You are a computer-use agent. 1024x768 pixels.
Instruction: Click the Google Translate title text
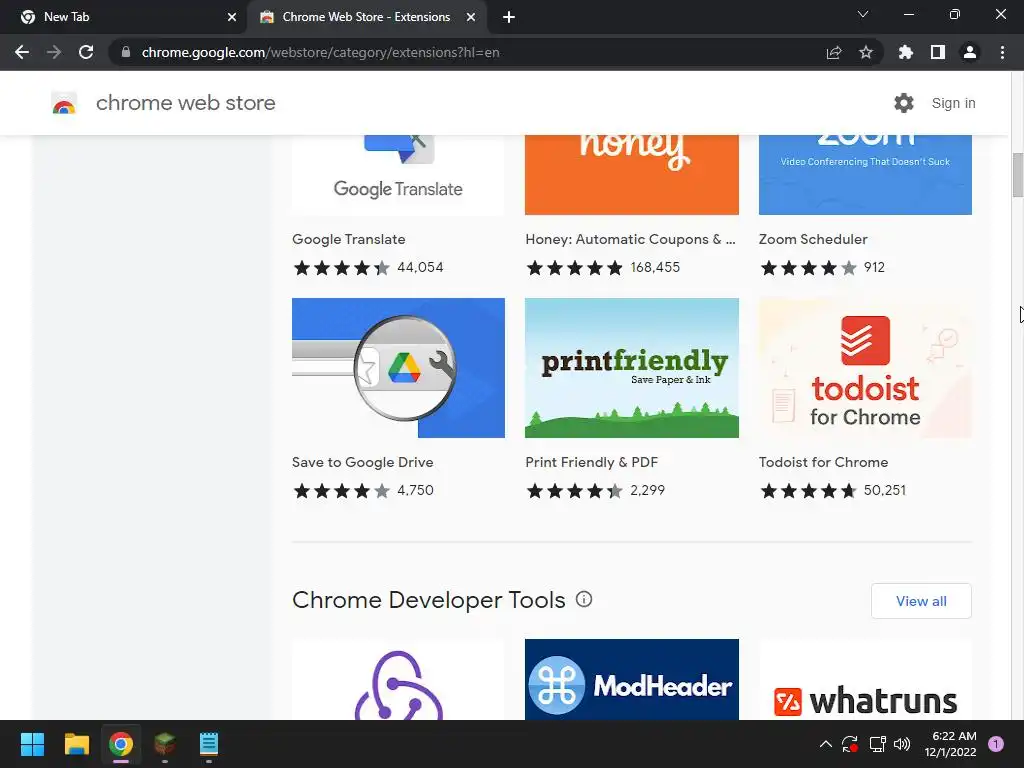point(349,239)
